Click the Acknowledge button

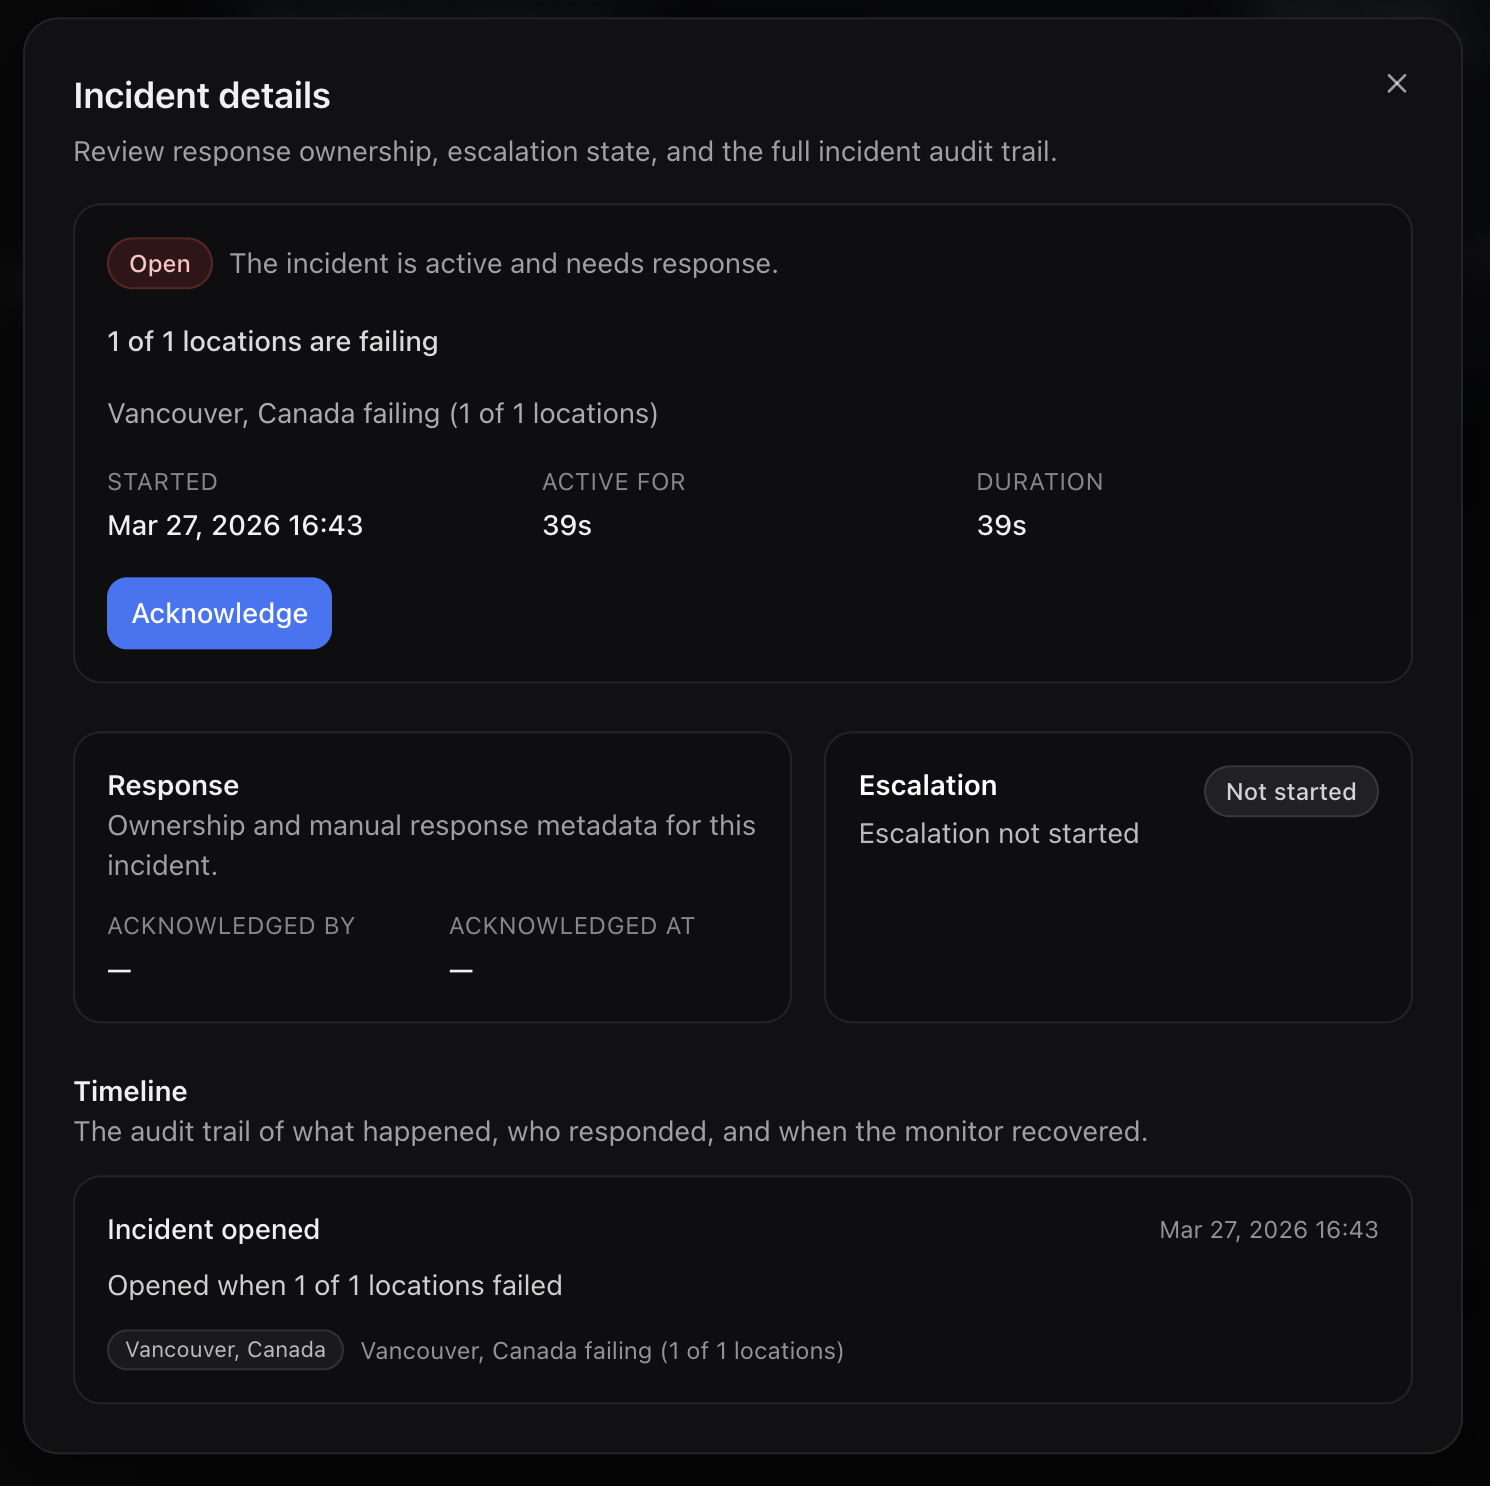coord(219,613)
